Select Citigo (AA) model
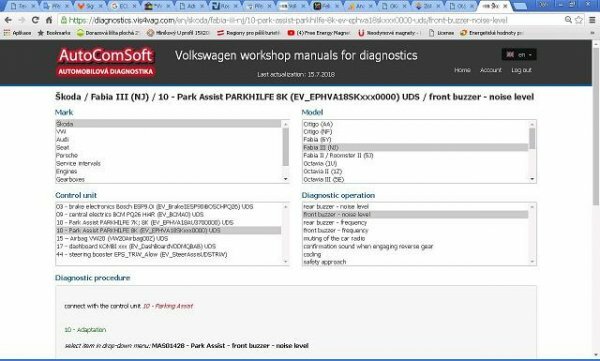The width and height of the screenshot is (600, 361). click(415, 124)
